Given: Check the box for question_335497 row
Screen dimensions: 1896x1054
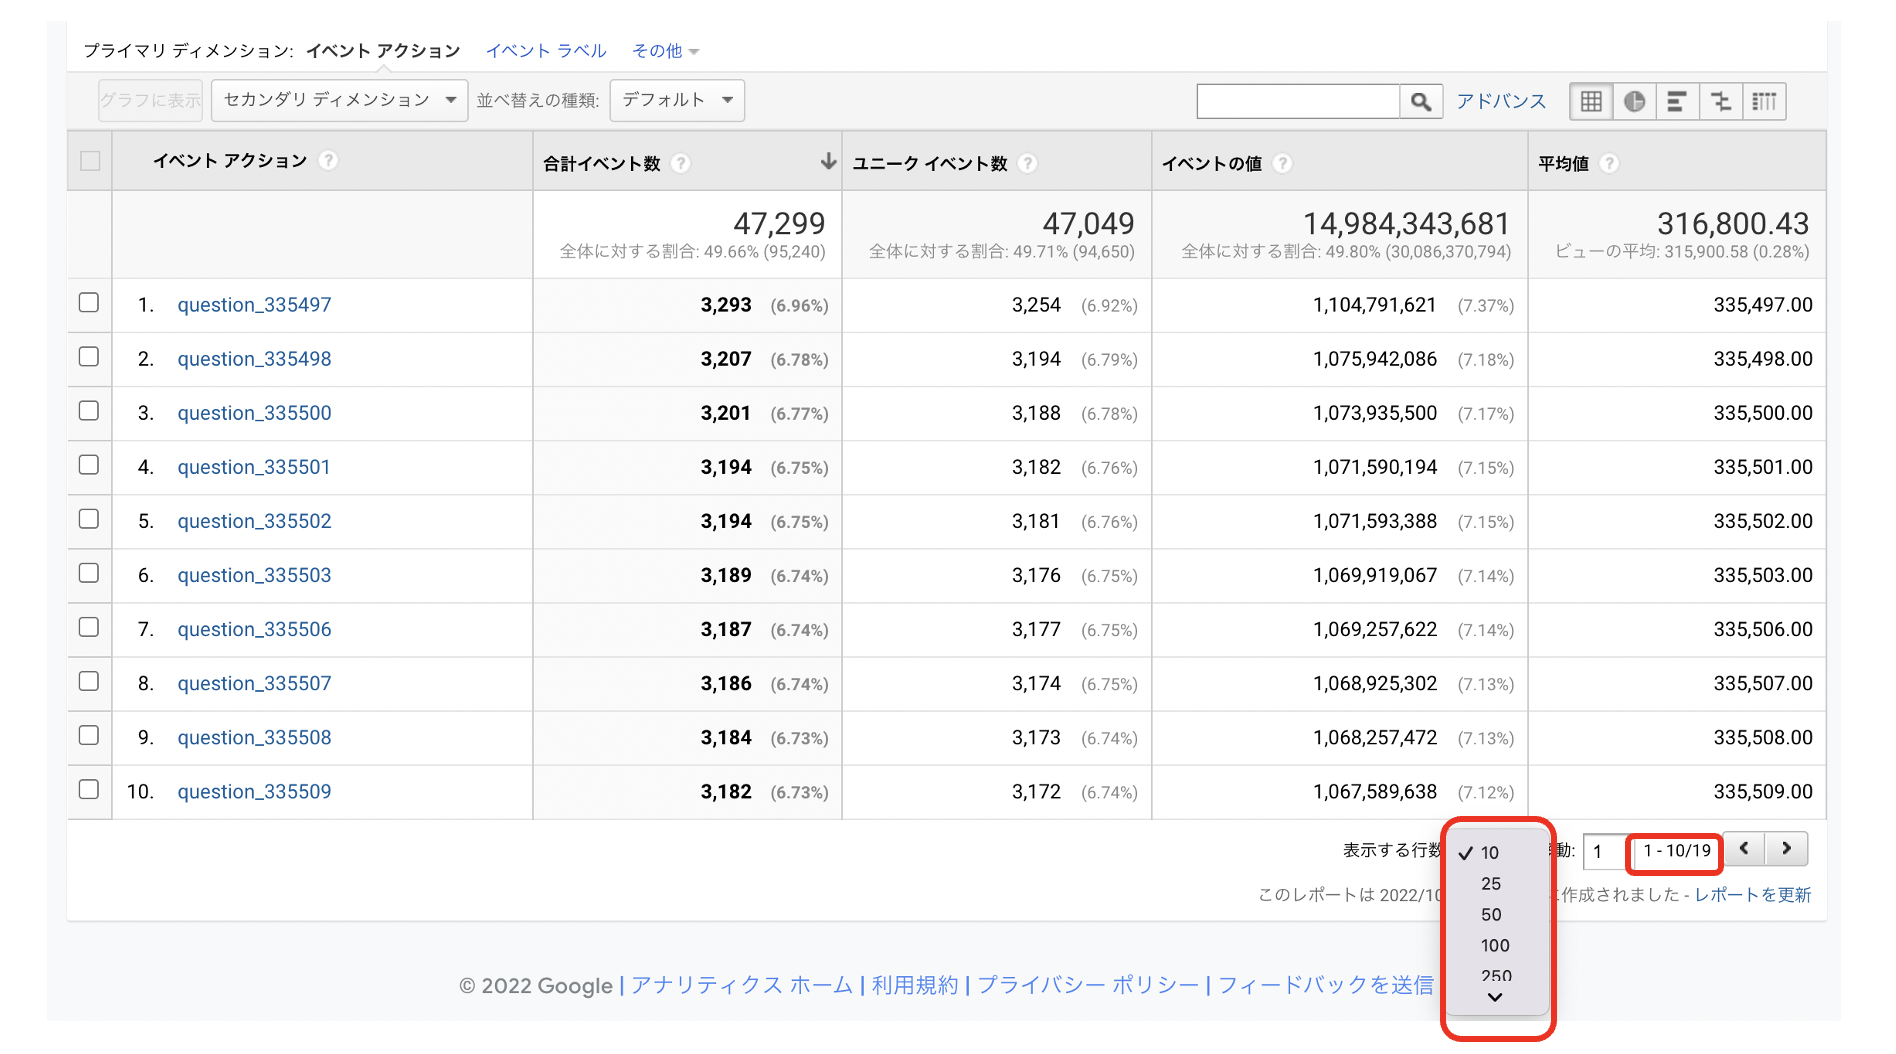Looking at the screenshot, I should pos(89,303).
